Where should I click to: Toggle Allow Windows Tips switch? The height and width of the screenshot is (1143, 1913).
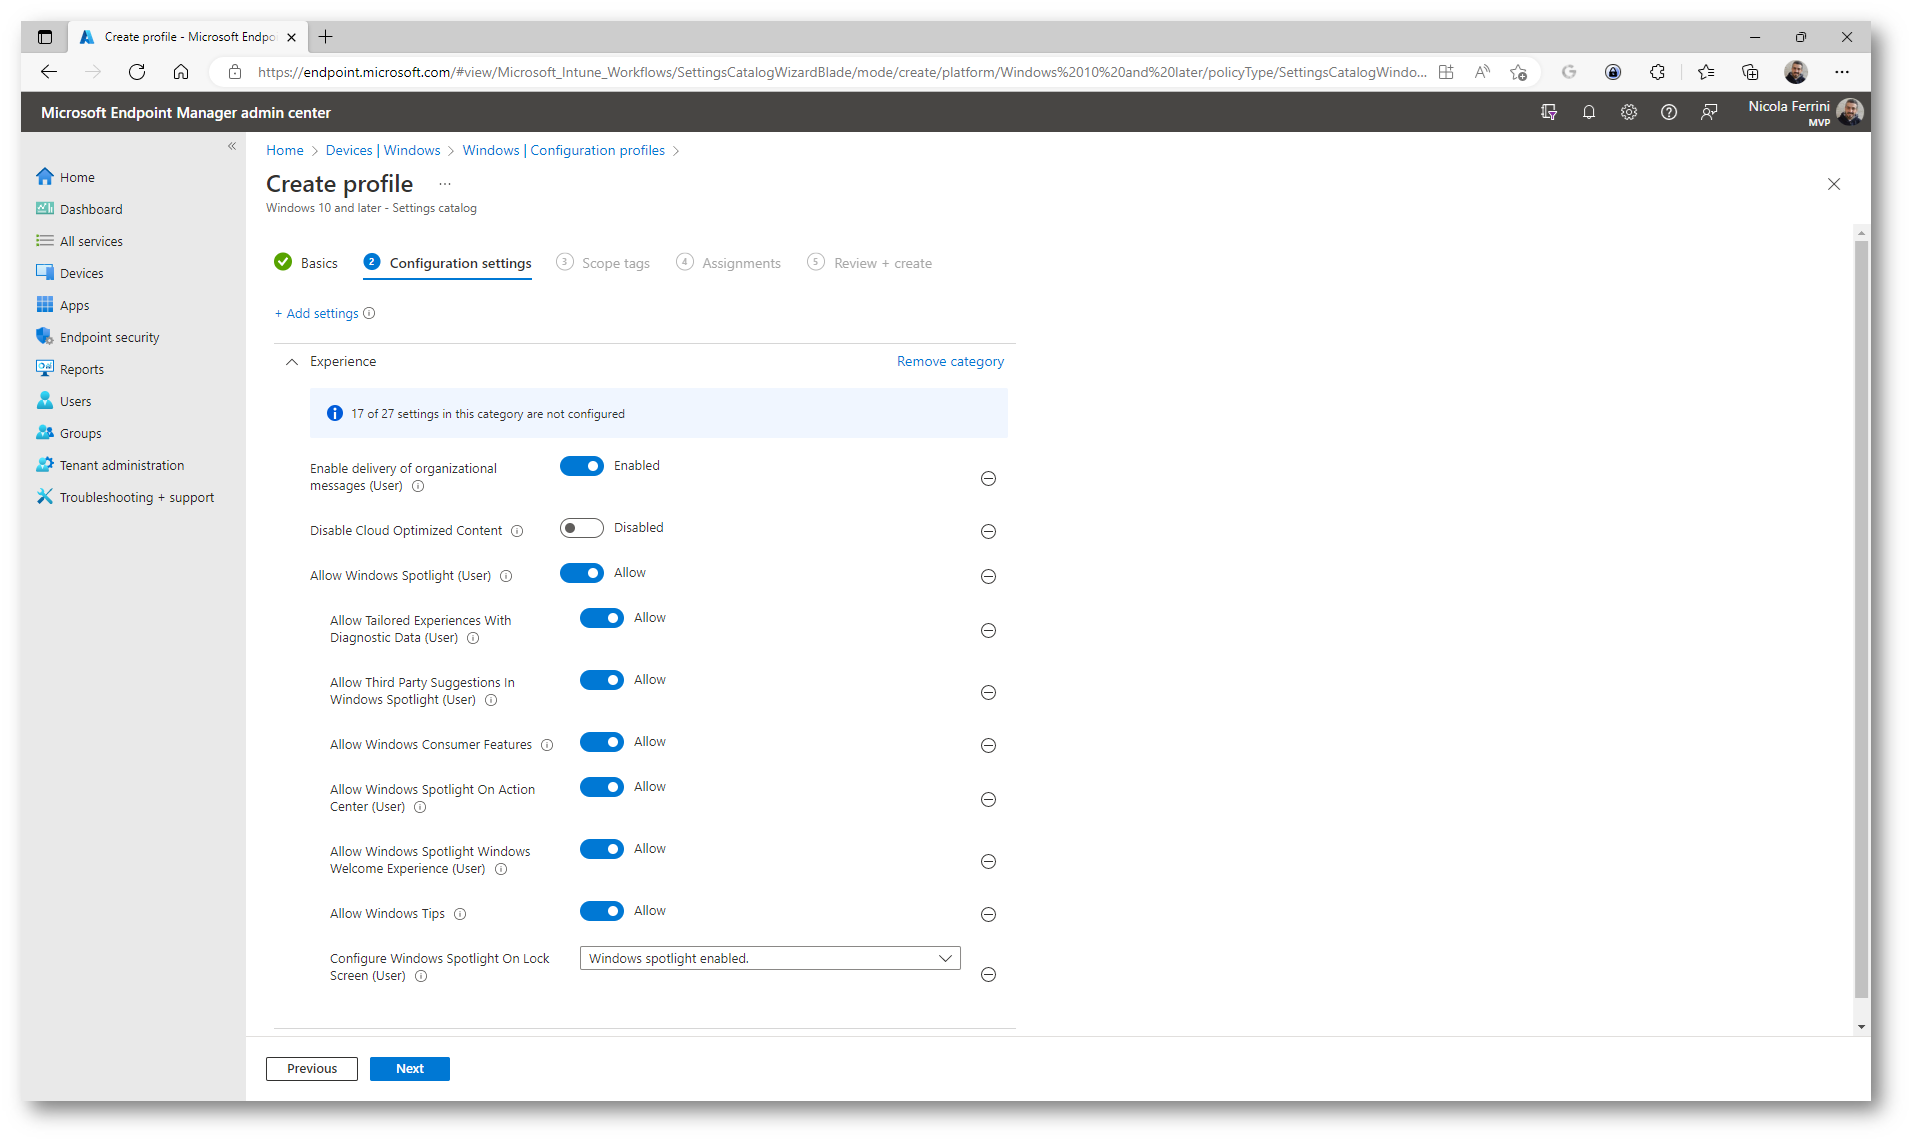(x=602, y=911)
